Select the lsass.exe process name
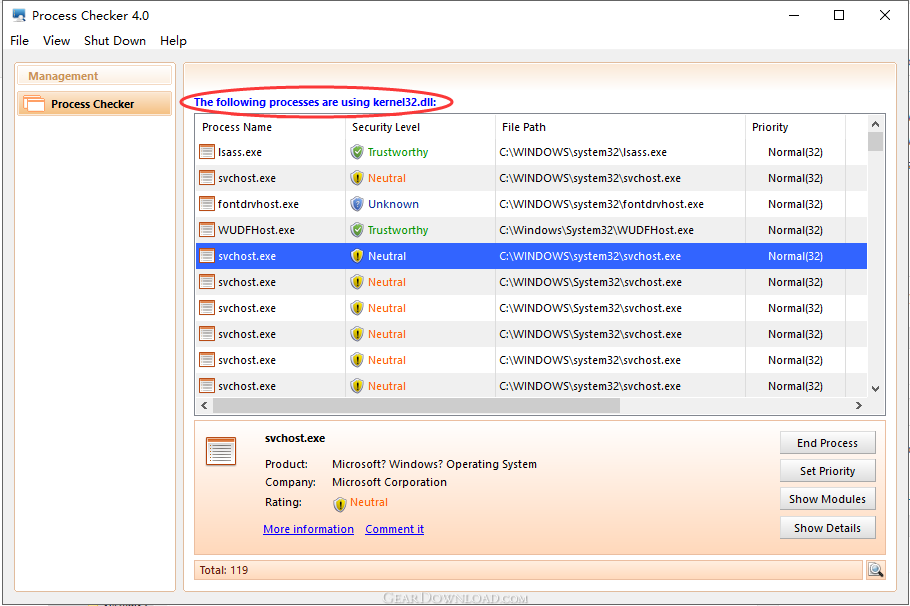Screen dimensions: 910x606 tap(240, 152)
